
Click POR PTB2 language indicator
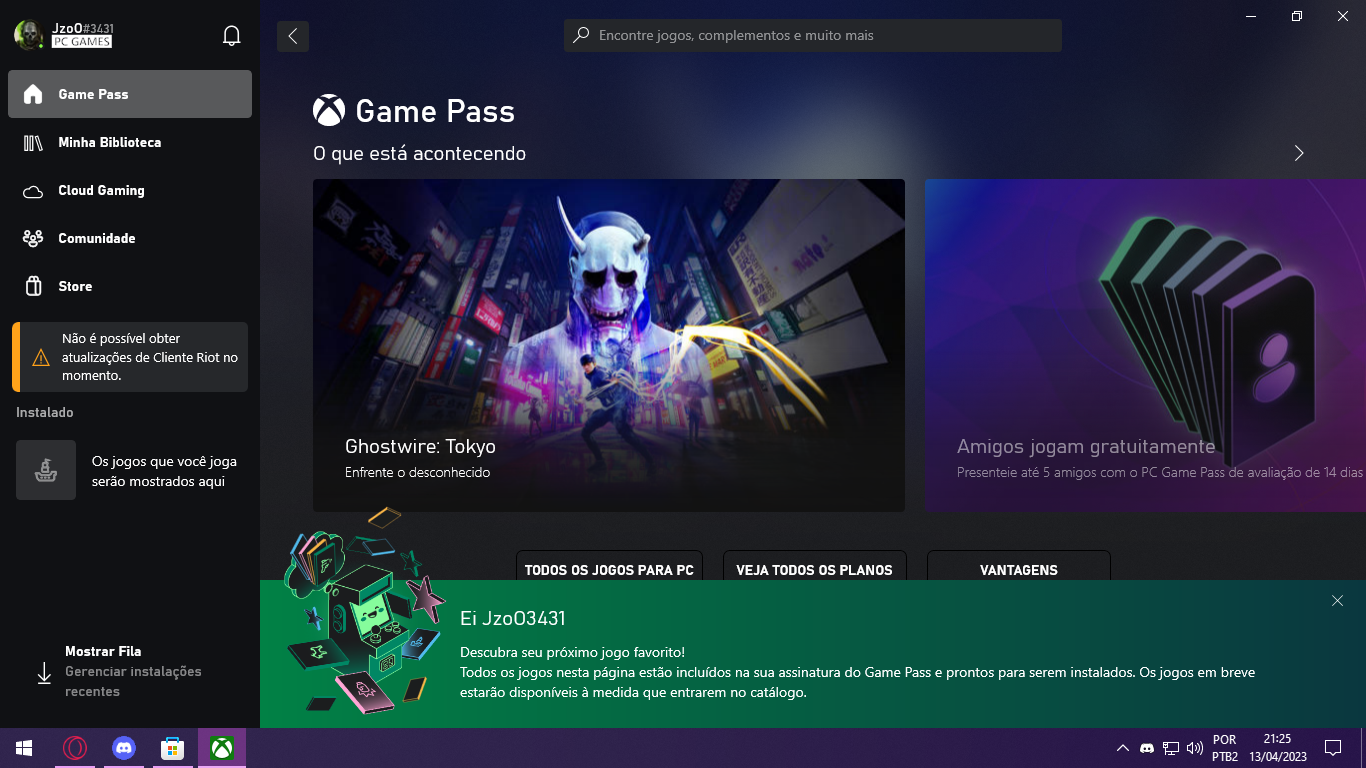pos(1225,748)
